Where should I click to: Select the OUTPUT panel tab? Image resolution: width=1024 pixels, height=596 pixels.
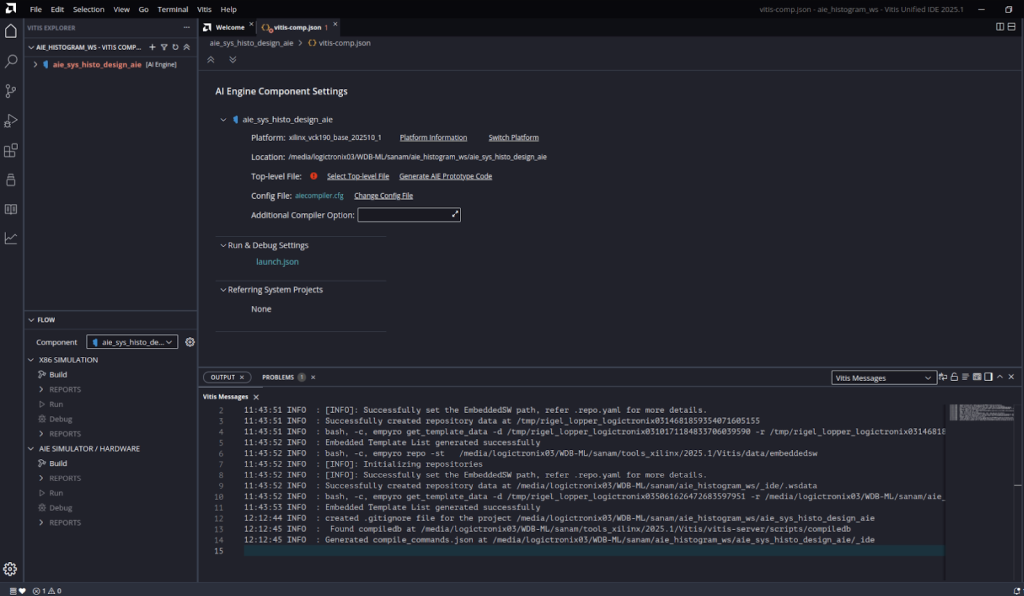pos(223,377)
